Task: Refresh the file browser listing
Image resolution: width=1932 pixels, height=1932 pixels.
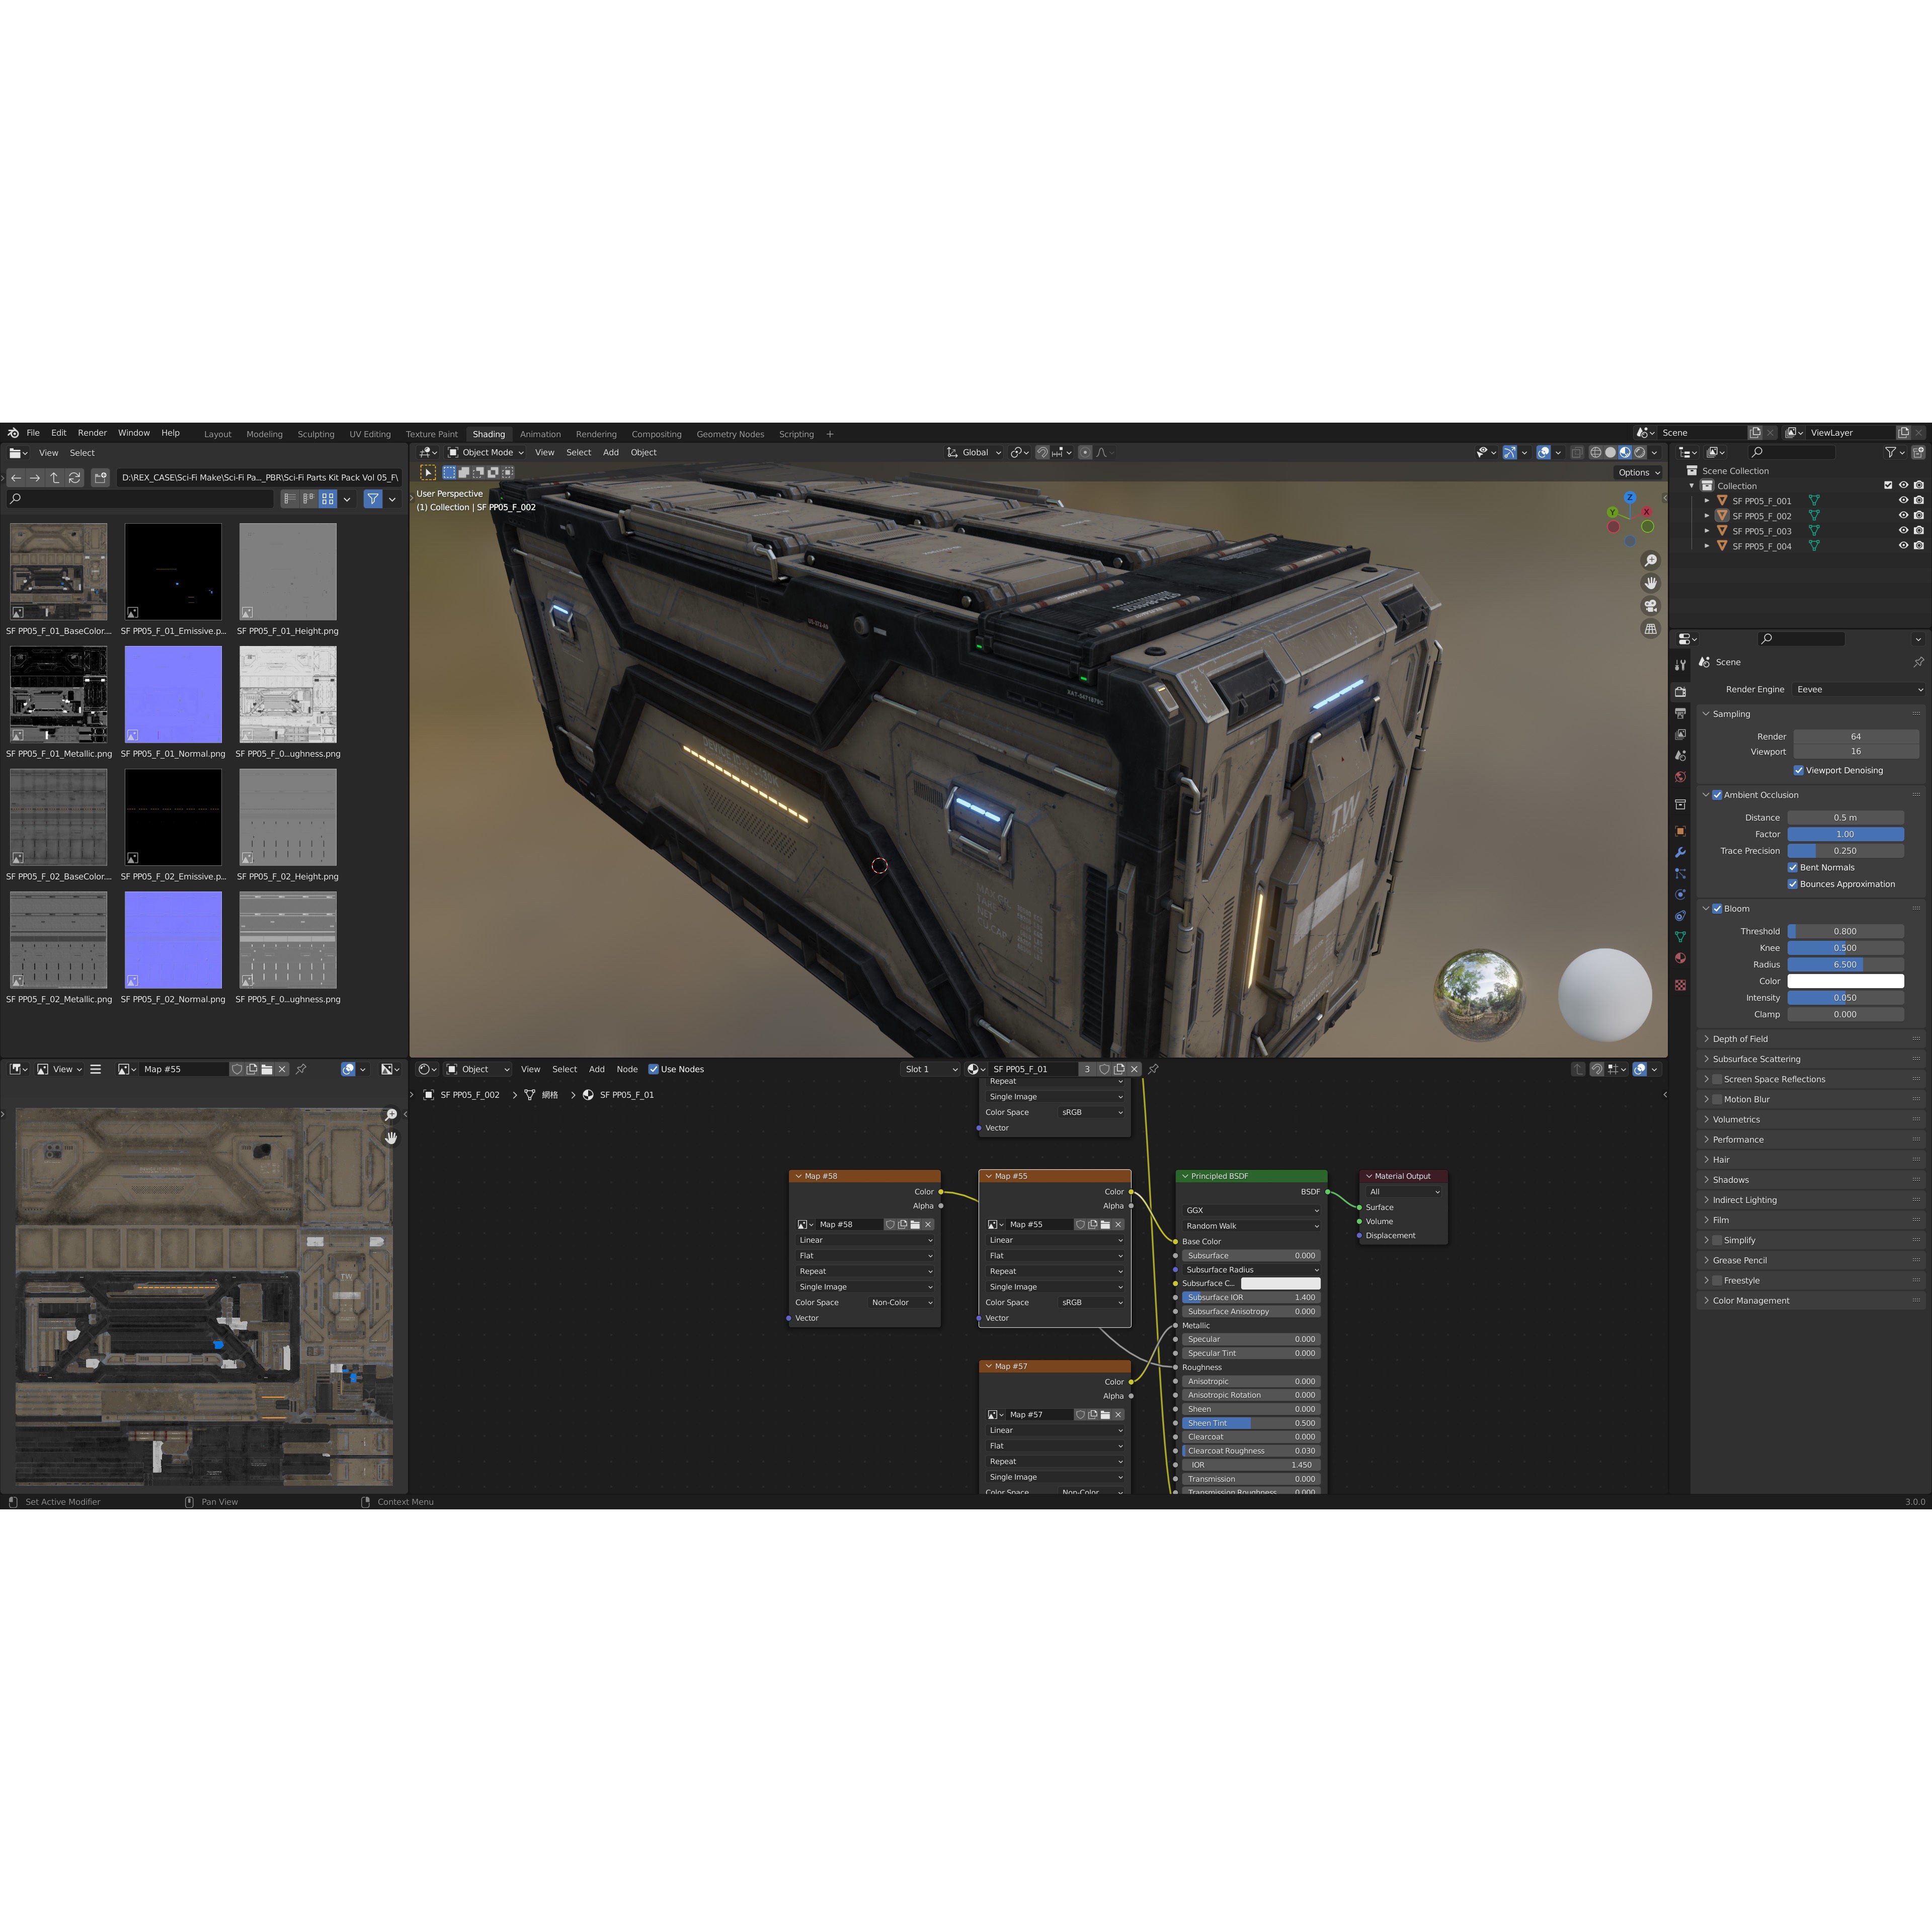Action: pyautogui.click(x=74, y=478)
